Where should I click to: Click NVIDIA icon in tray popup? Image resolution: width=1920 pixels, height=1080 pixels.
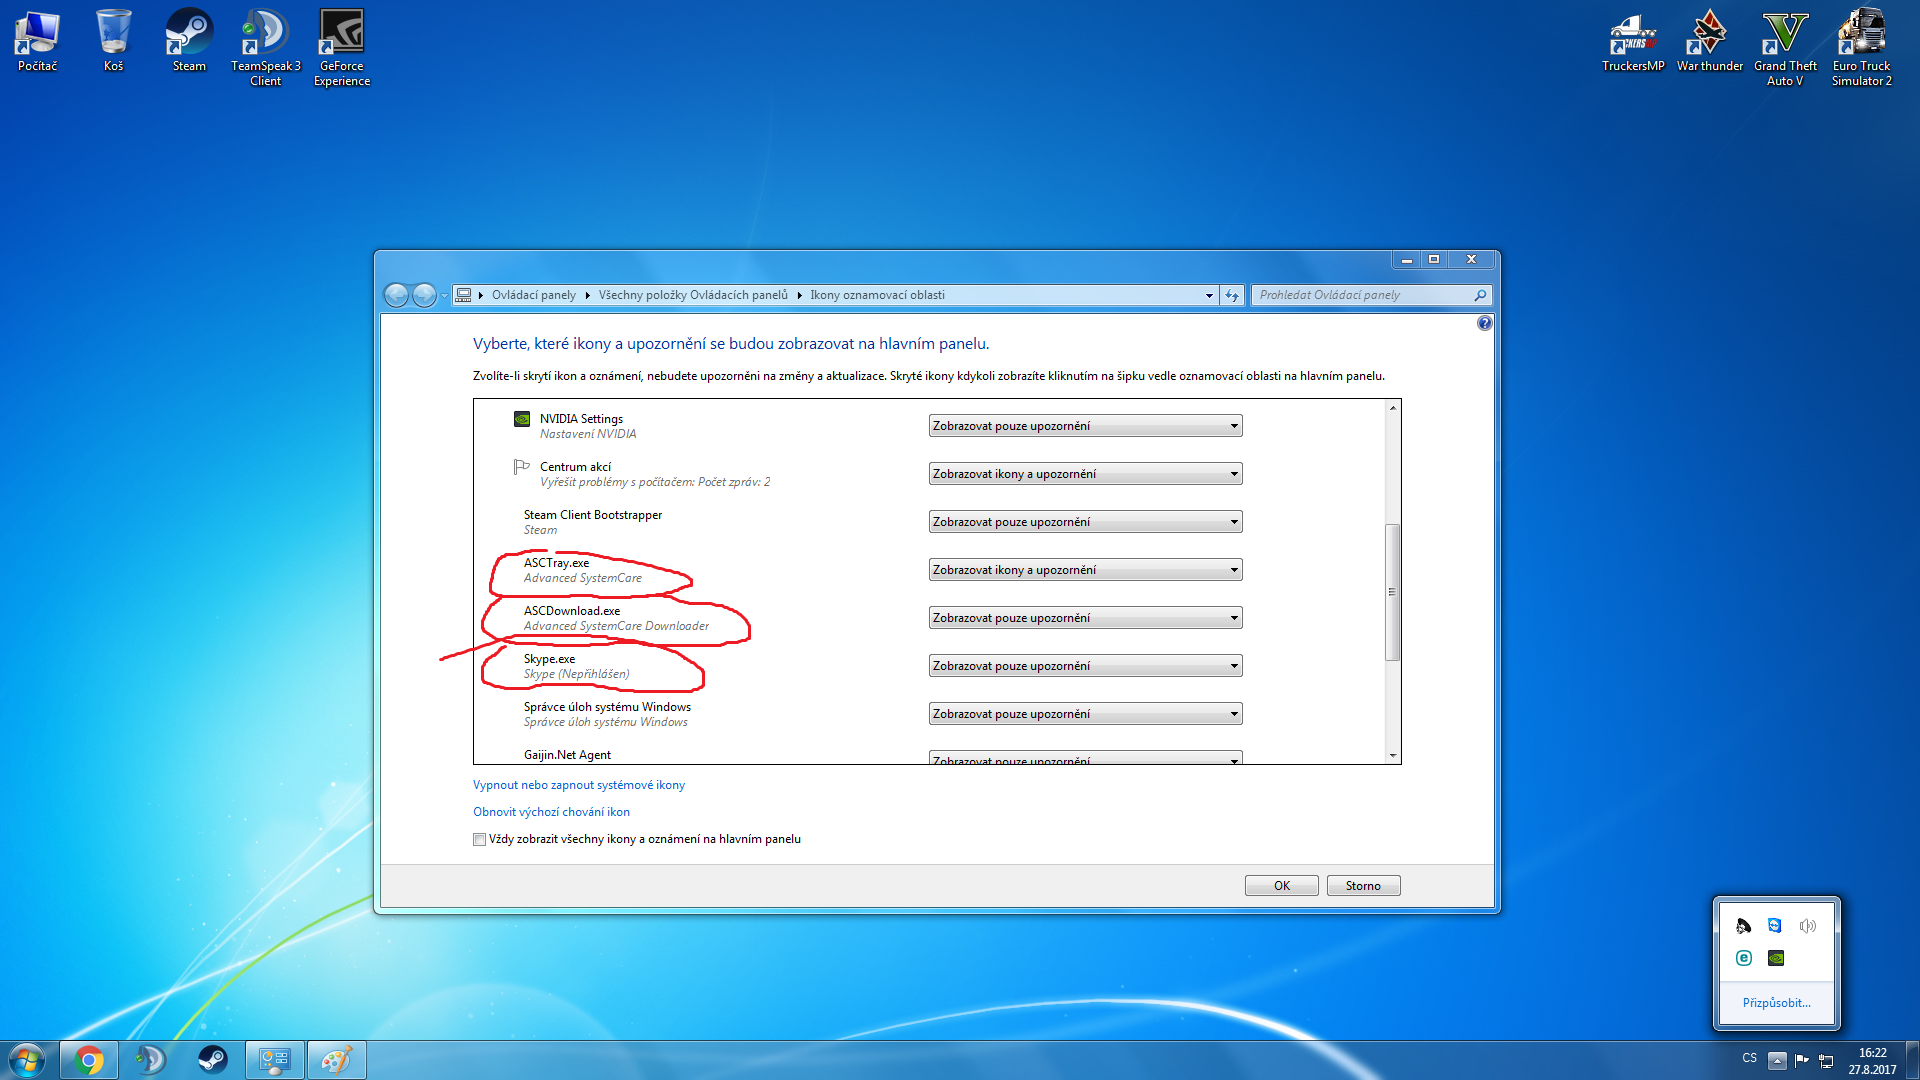[1776, 958]
